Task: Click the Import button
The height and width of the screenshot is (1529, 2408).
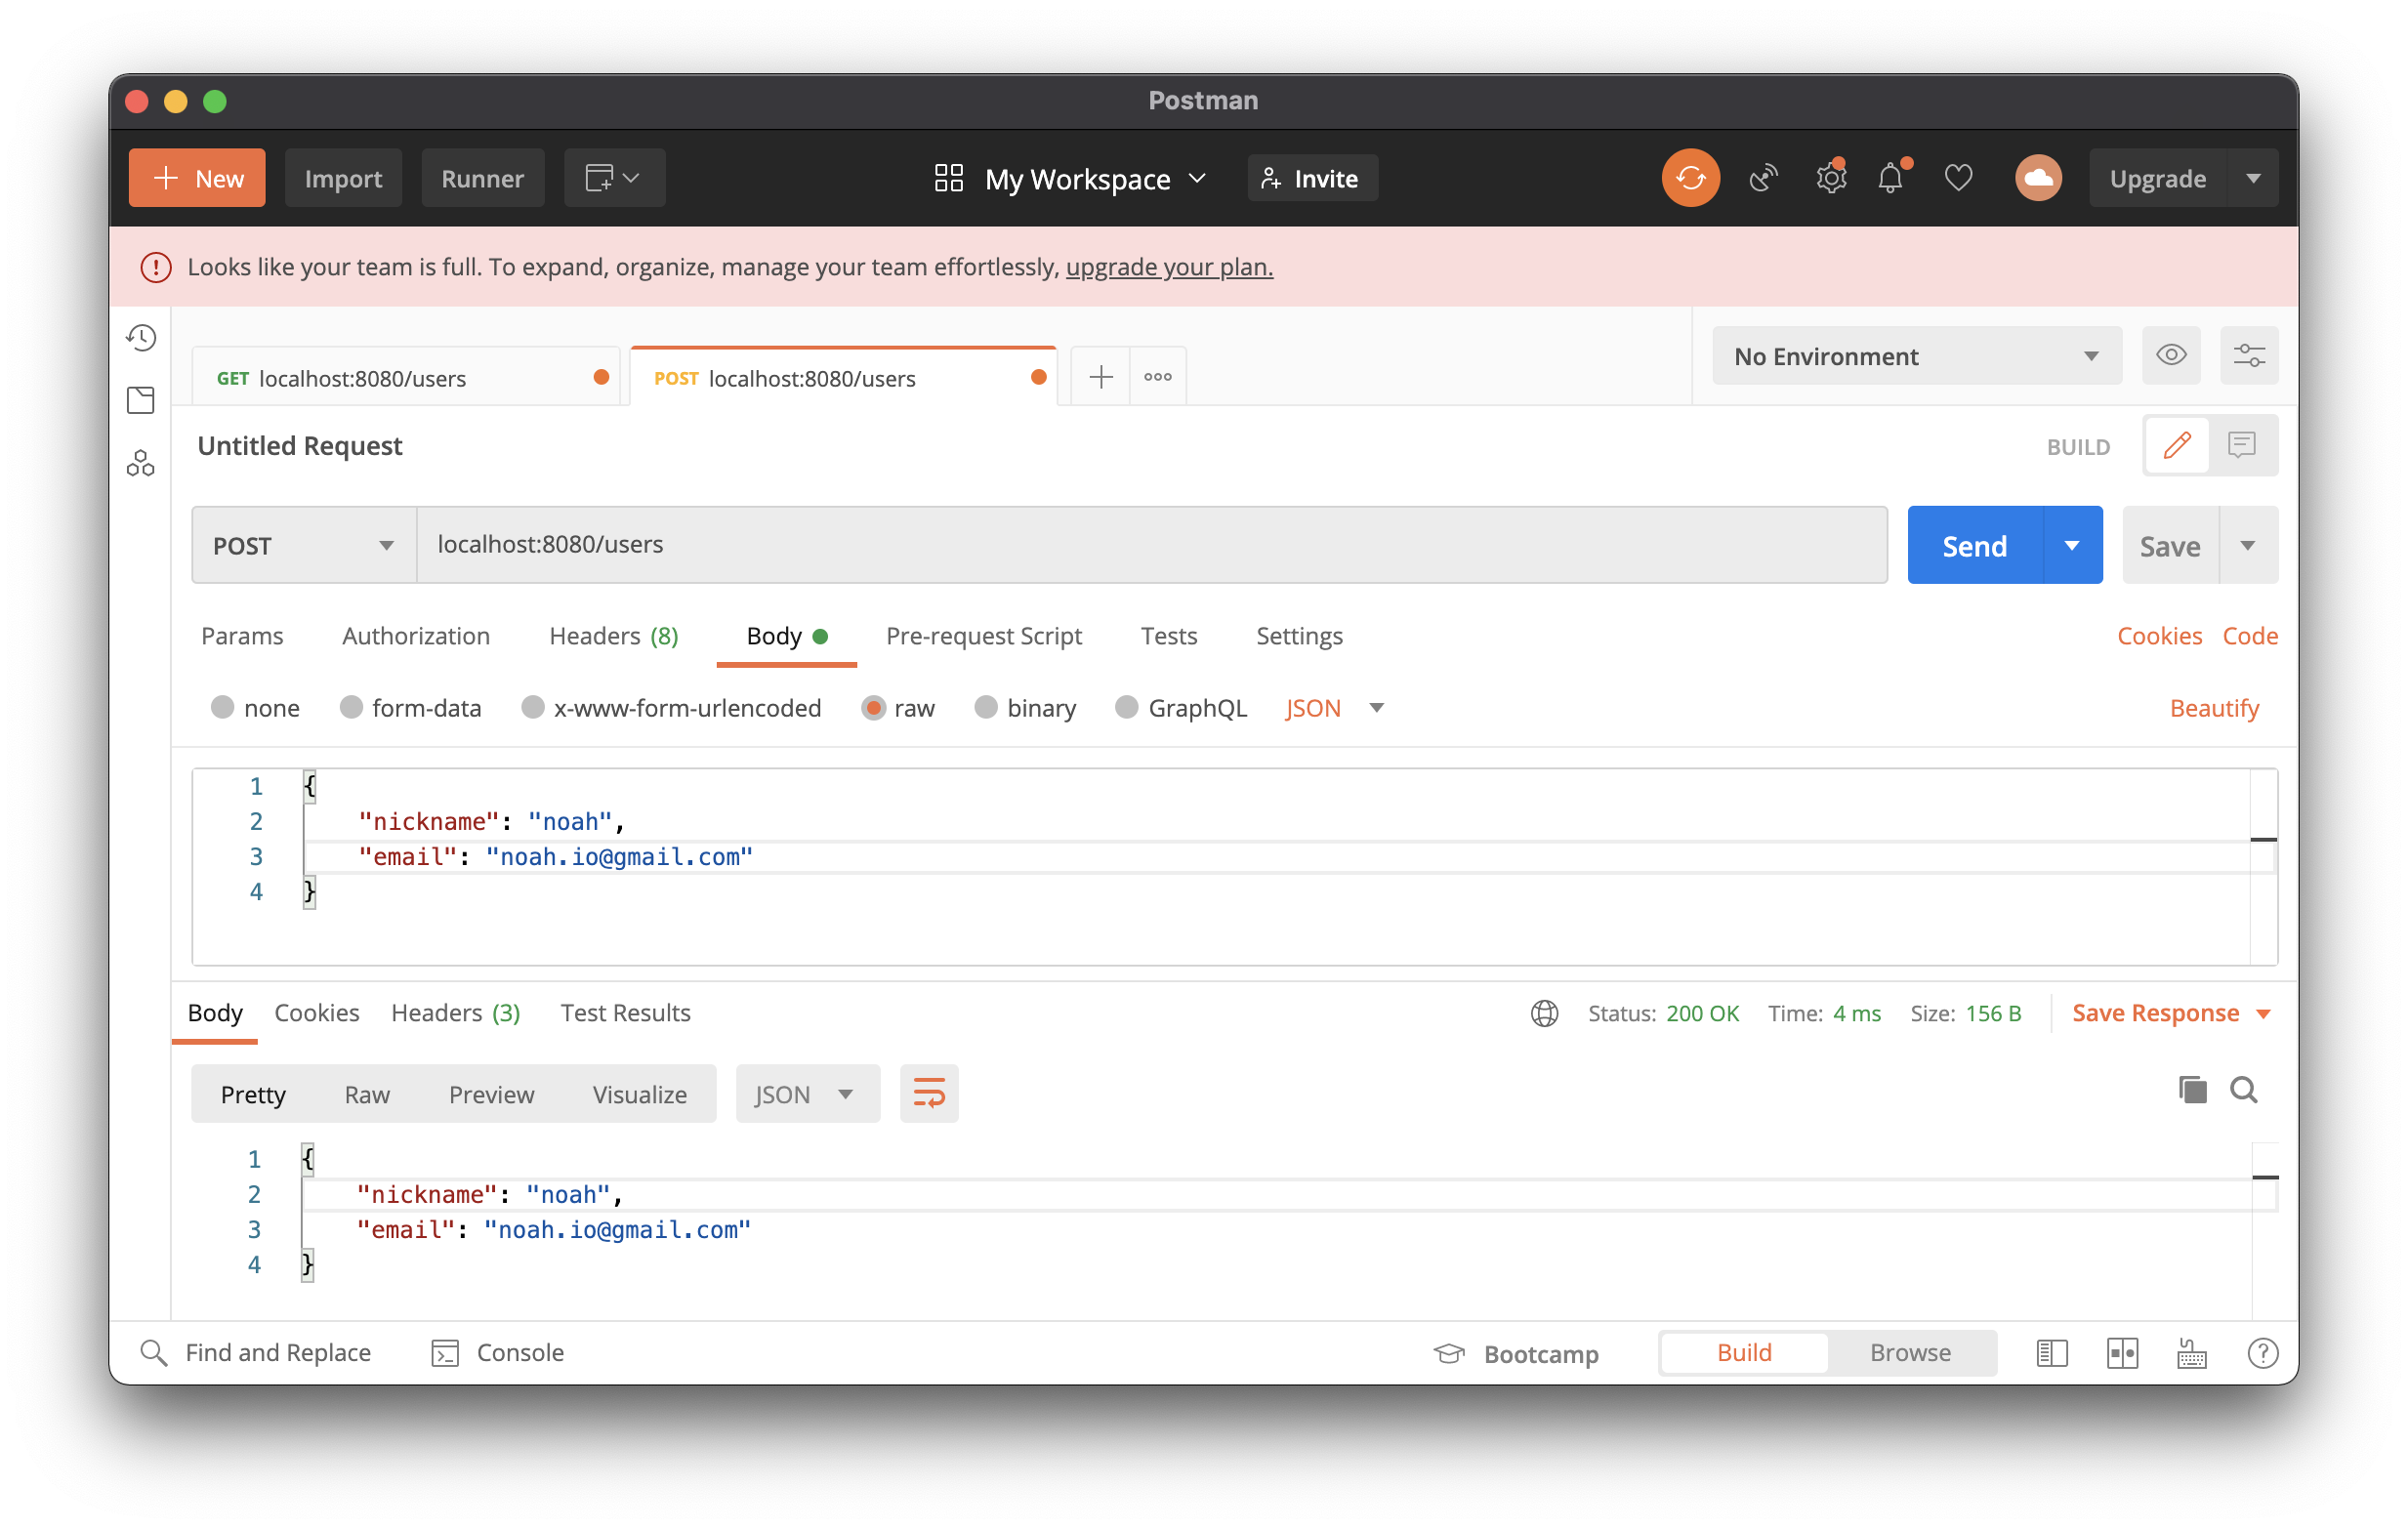Action: [343, 179]
